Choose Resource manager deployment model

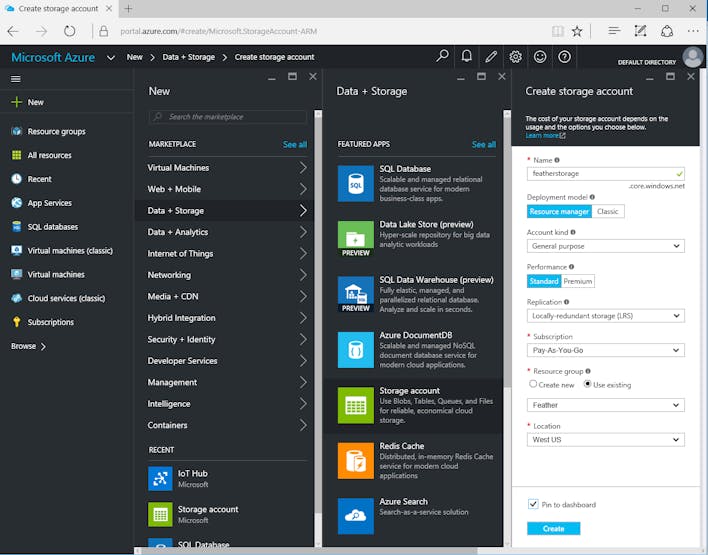click(559, 211)
